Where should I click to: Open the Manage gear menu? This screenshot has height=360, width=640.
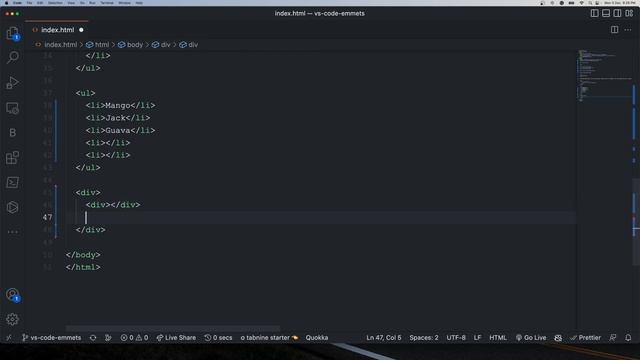[x=13, y=319]
